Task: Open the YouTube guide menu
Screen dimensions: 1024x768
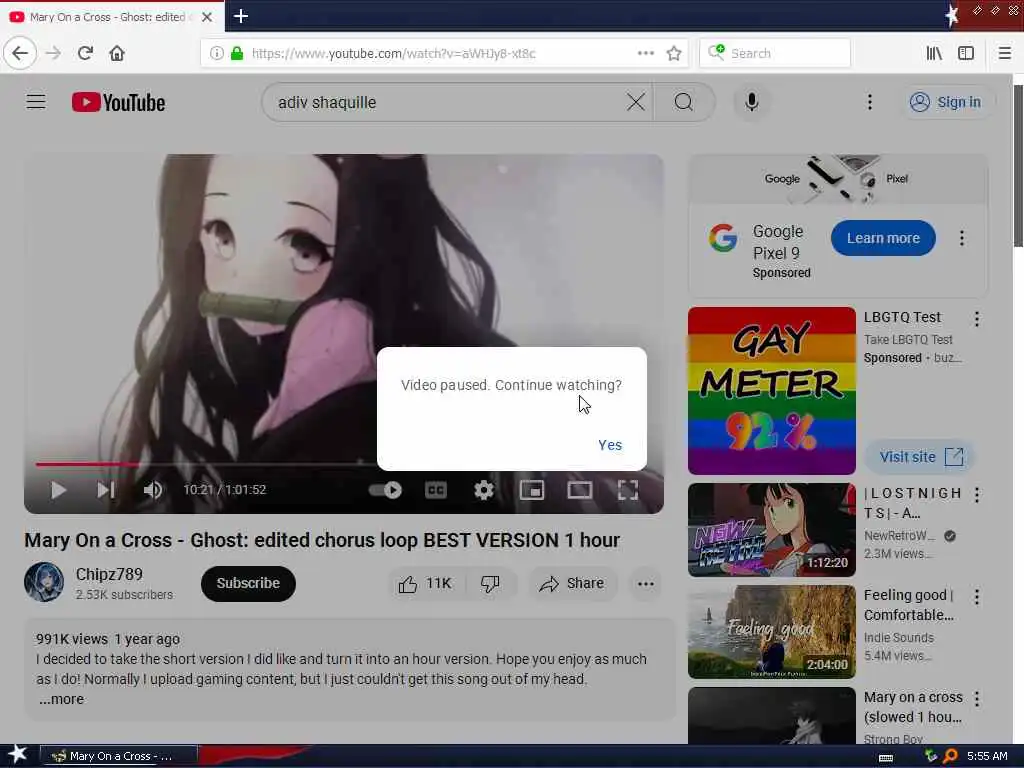Action: click(36, 102)
